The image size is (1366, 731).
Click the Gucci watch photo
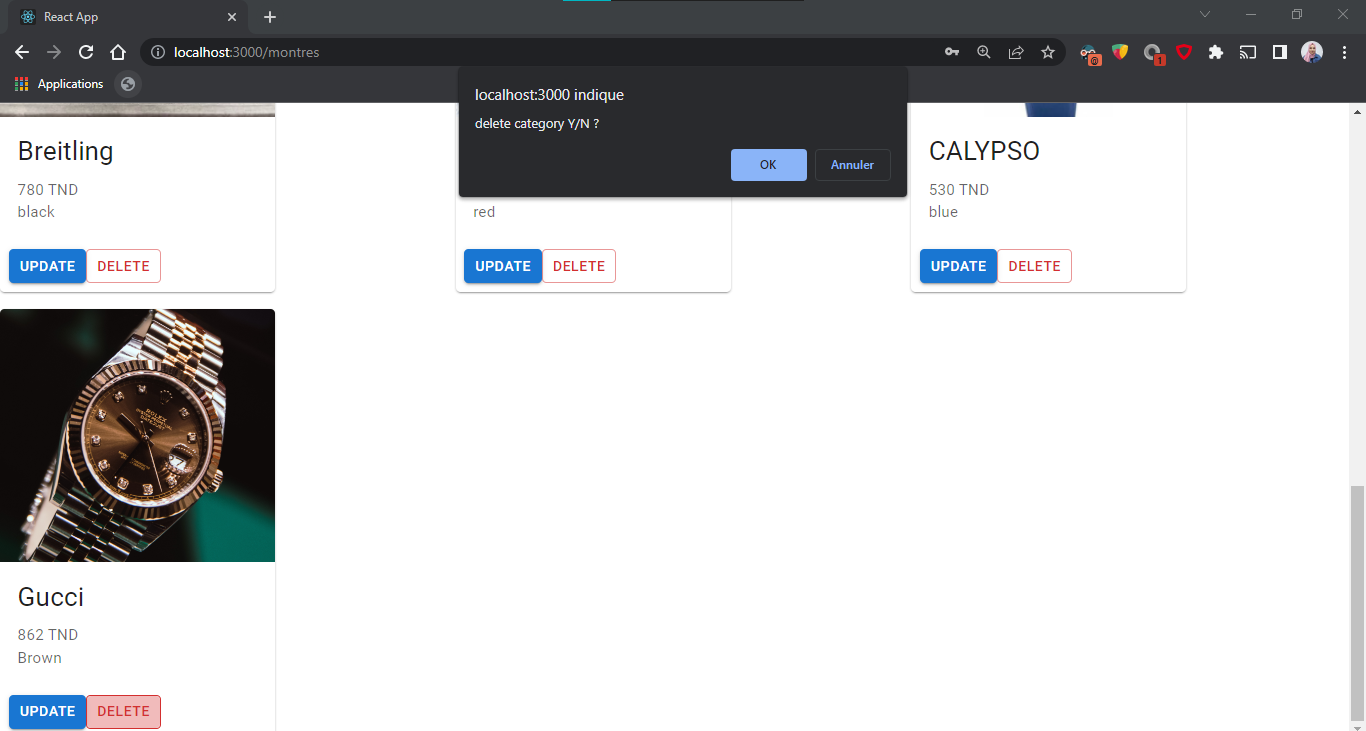[x=138, y=435]
